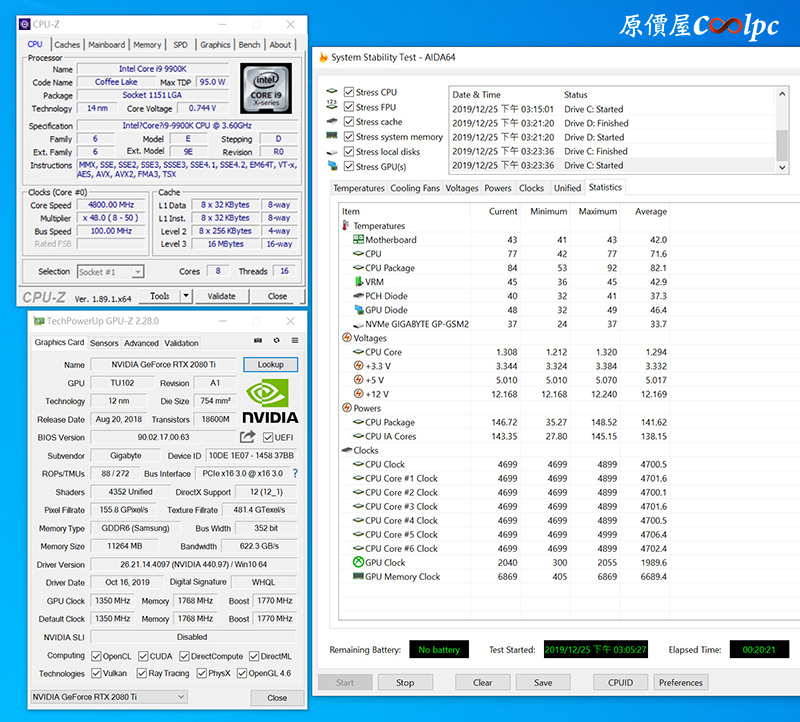The image size is (800, 722).
Task: Toggle Vulkan technology checkbox
Action: [96, 673]
